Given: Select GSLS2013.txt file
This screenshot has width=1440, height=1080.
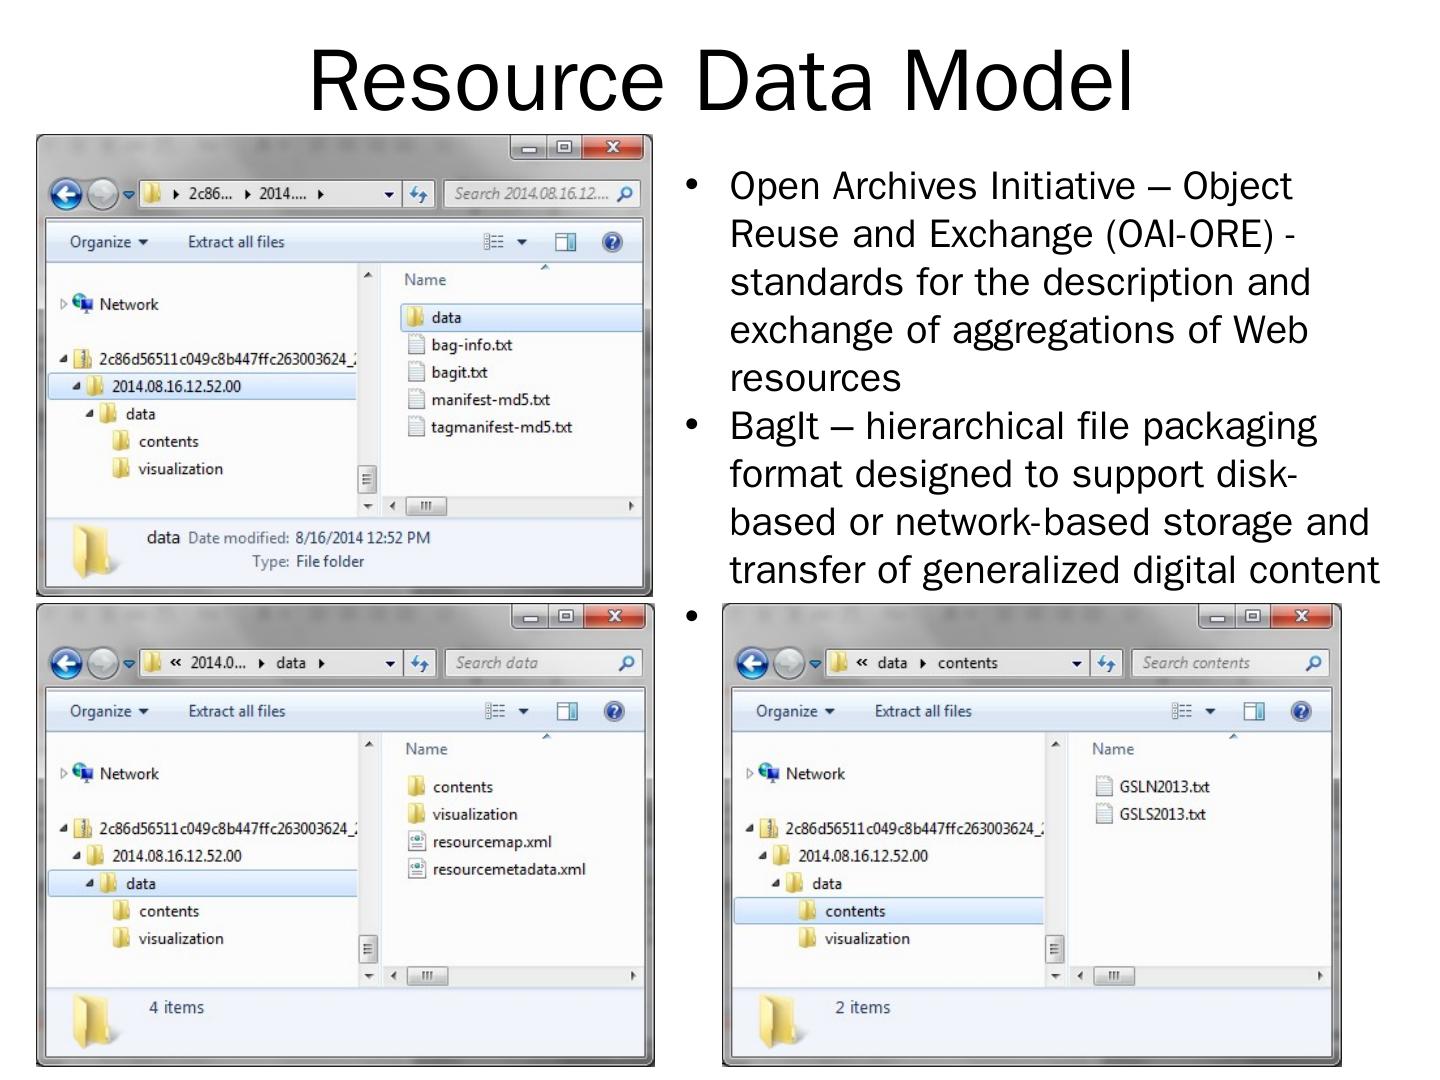Looking at the screenshot, I should [x=1151, y=814].
